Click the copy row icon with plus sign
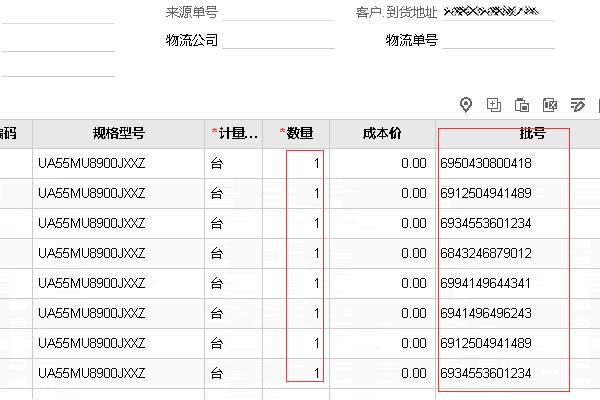Screen dimensions: 600x400 pos(494,105)
